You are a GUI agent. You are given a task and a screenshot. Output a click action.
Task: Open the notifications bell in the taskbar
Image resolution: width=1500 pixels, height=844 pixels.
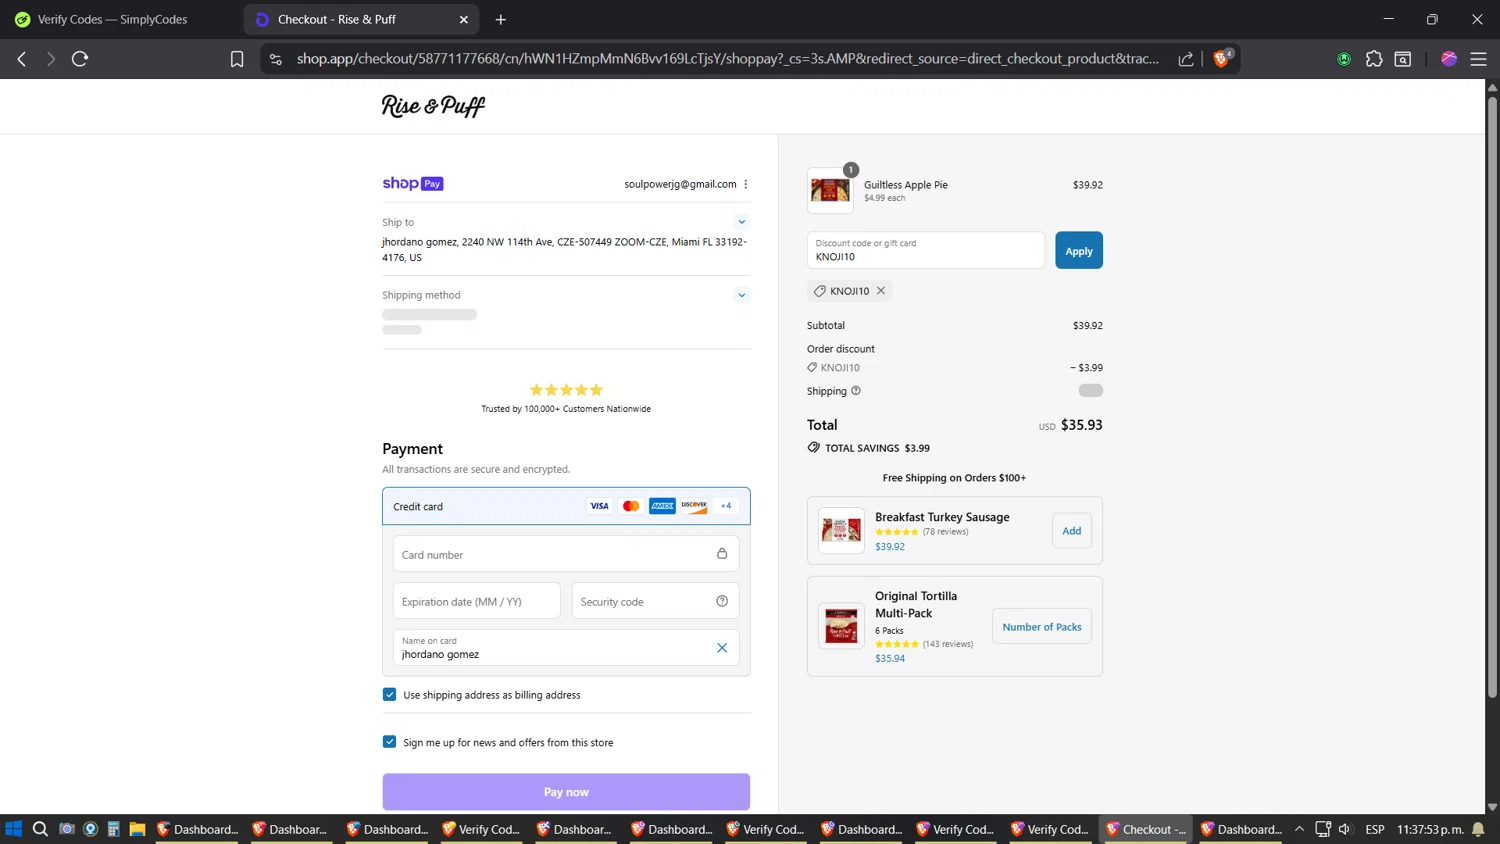point(1478,829)
